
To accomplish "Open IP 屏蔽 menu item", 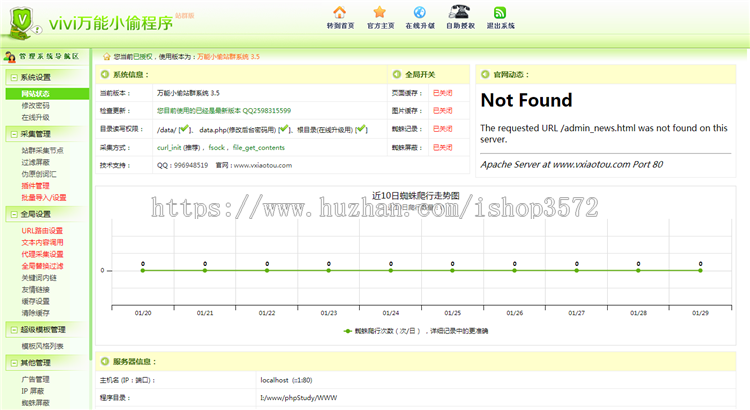I will click(35, 391).
